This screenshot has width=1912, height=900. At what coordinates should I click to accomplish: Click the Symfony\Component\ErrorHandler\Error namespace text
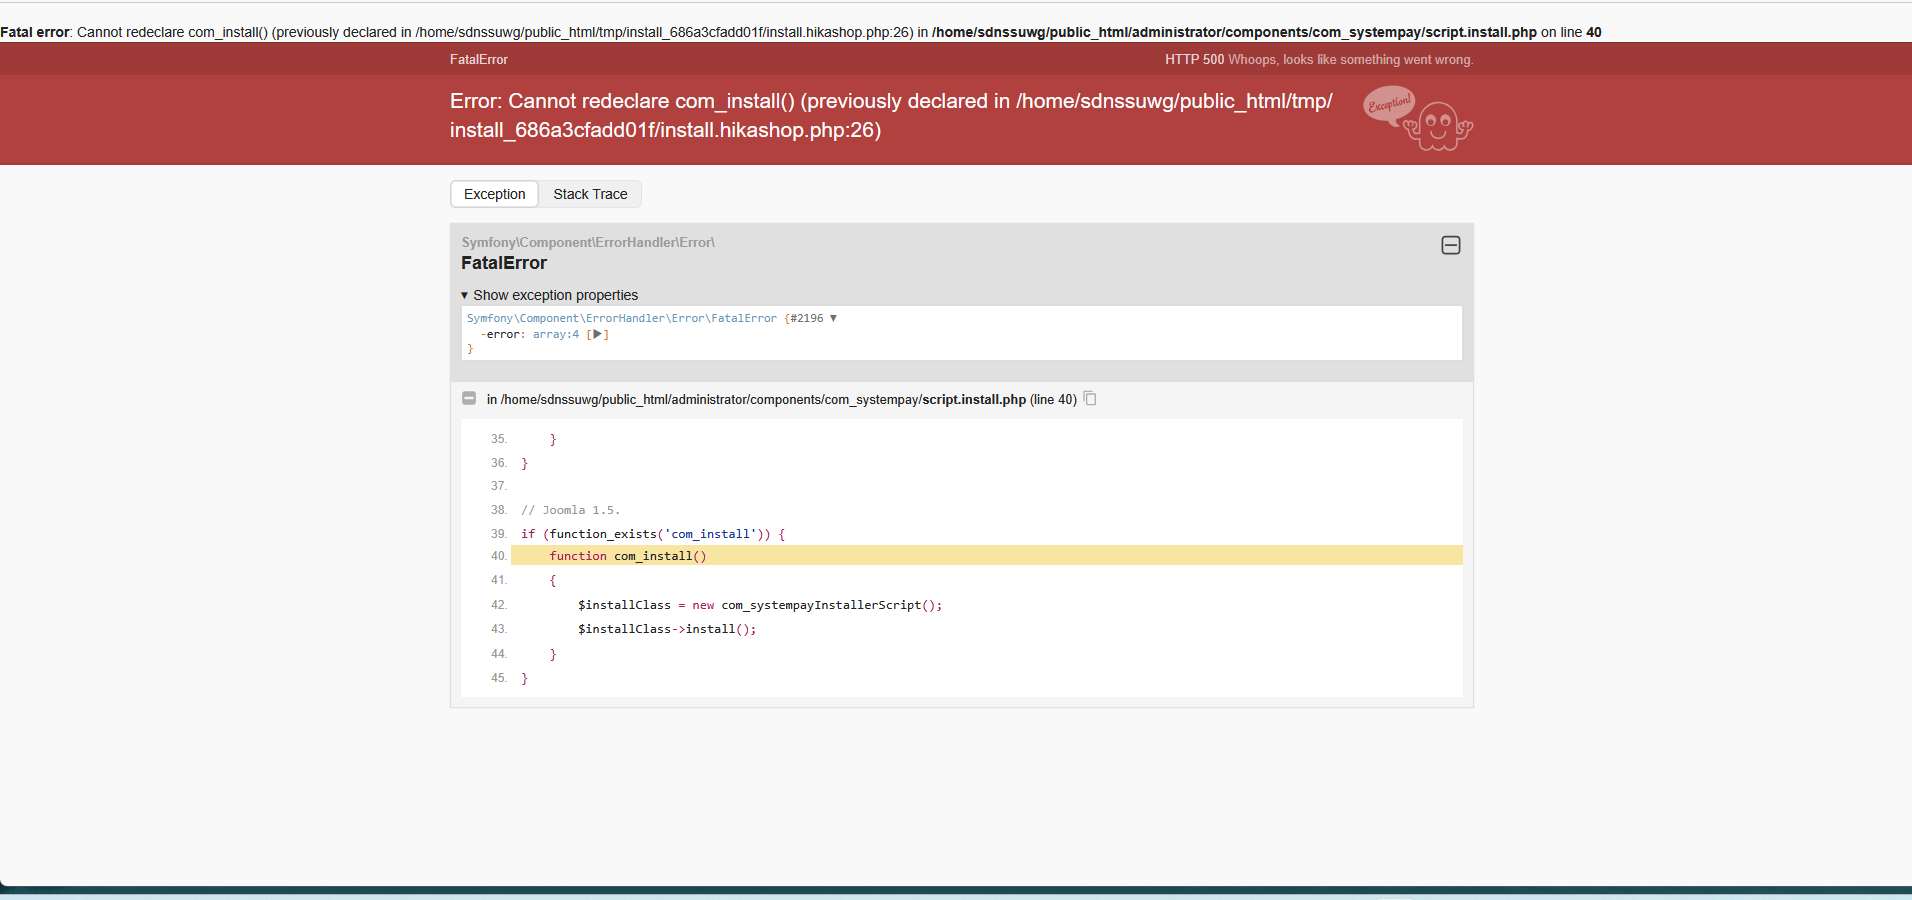[x=588, y=242]
